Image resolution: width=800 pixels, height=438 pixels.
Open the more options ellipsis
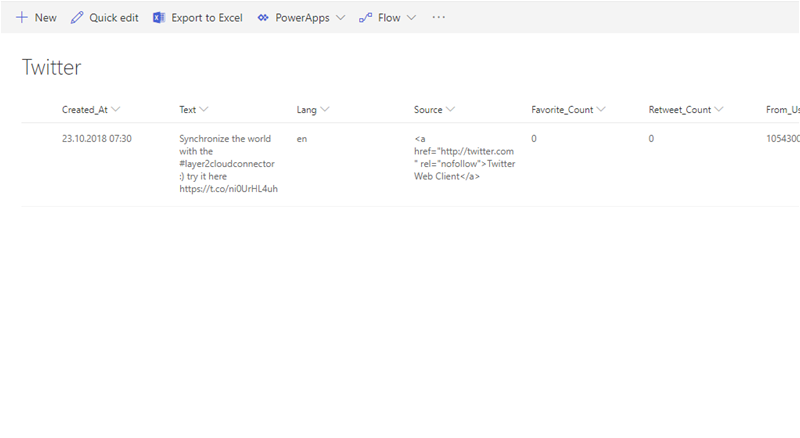tap(438, 18)
